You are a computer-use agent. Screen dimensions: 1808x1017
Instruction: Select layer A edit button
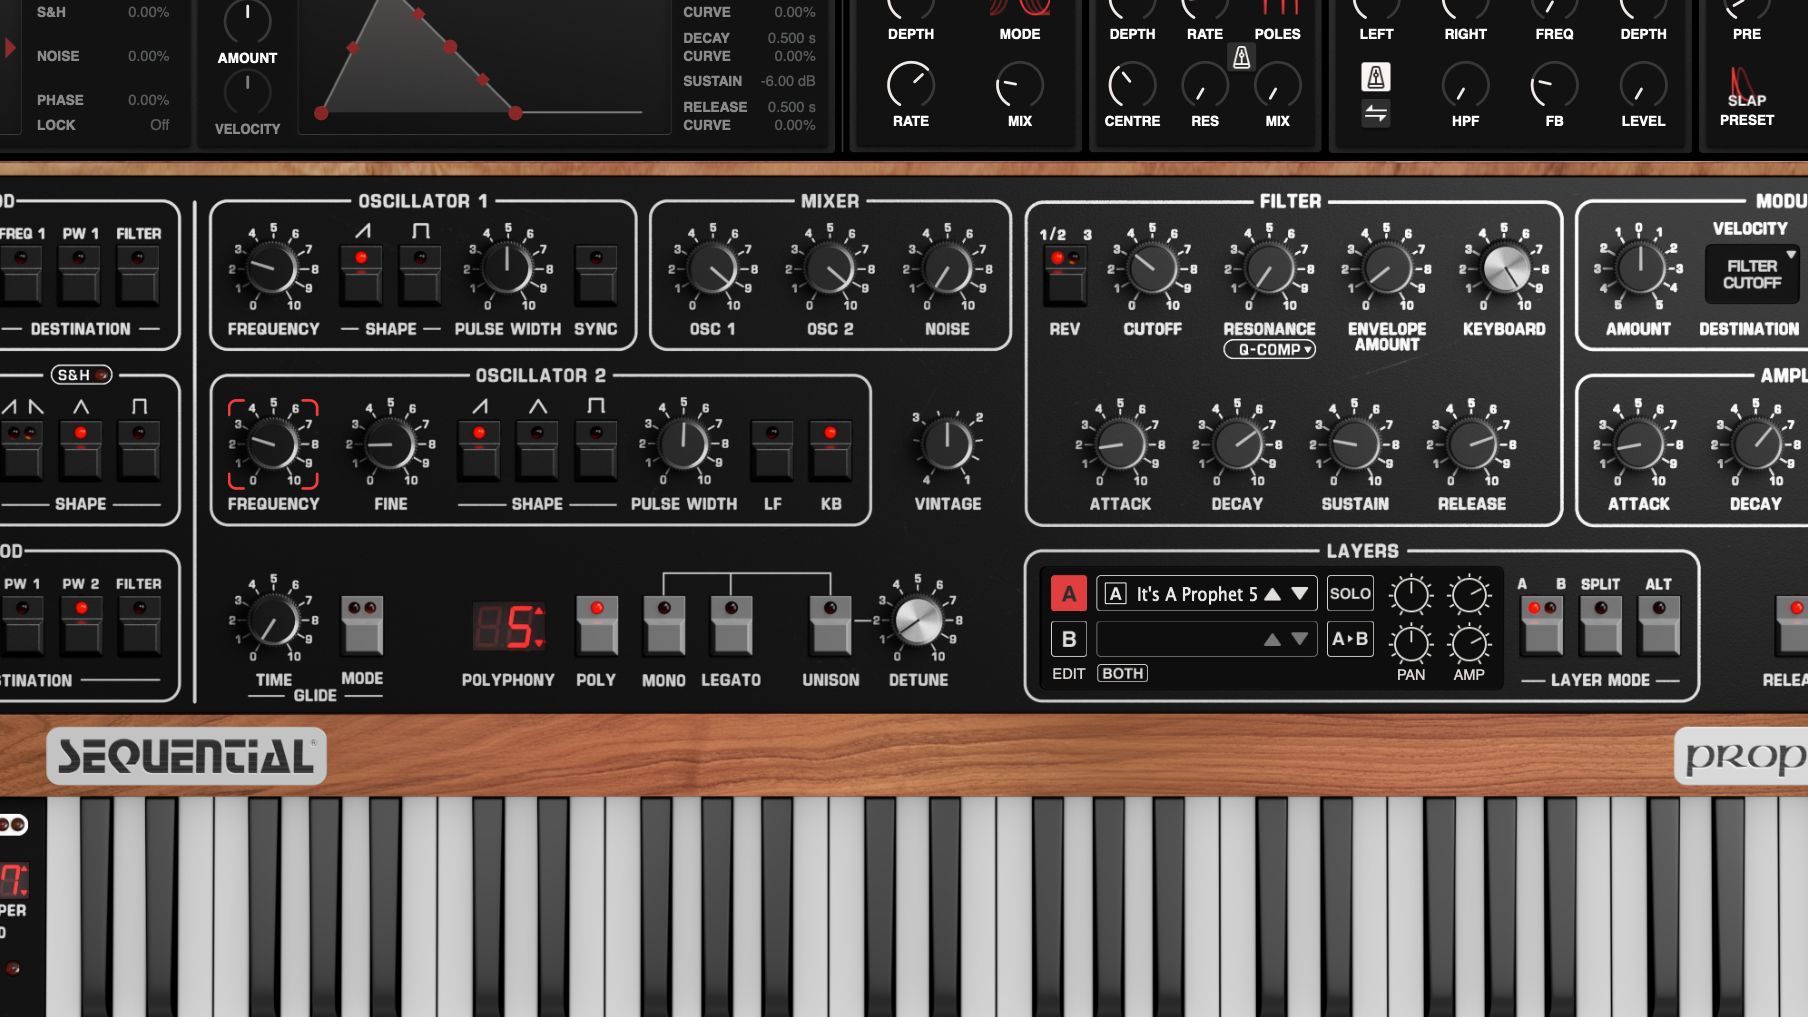[1068, 594]
